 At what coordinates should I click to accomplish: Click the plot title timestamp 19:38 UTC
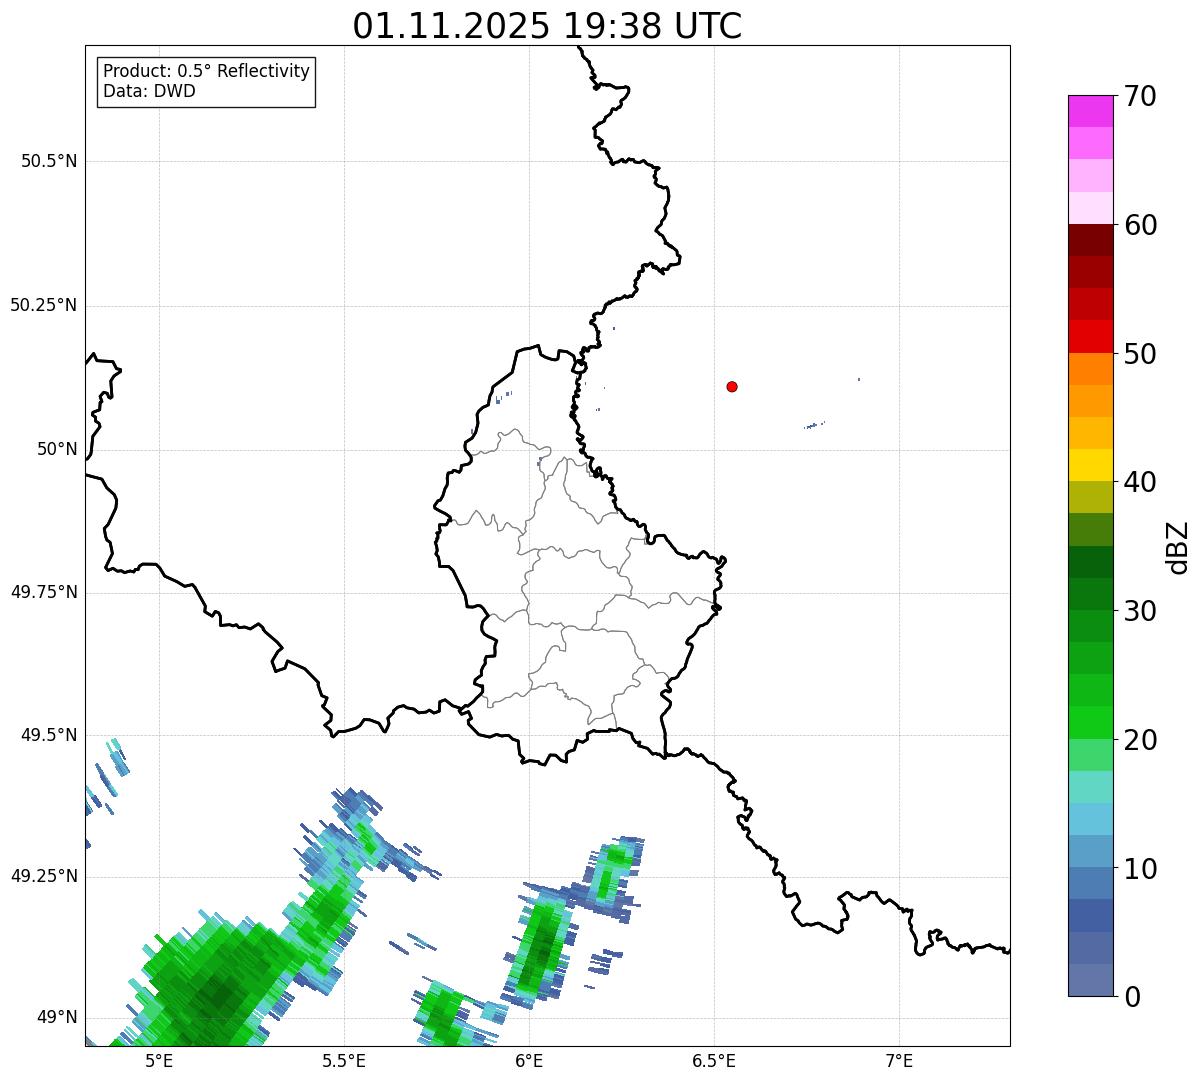click(x=652, y=26)
